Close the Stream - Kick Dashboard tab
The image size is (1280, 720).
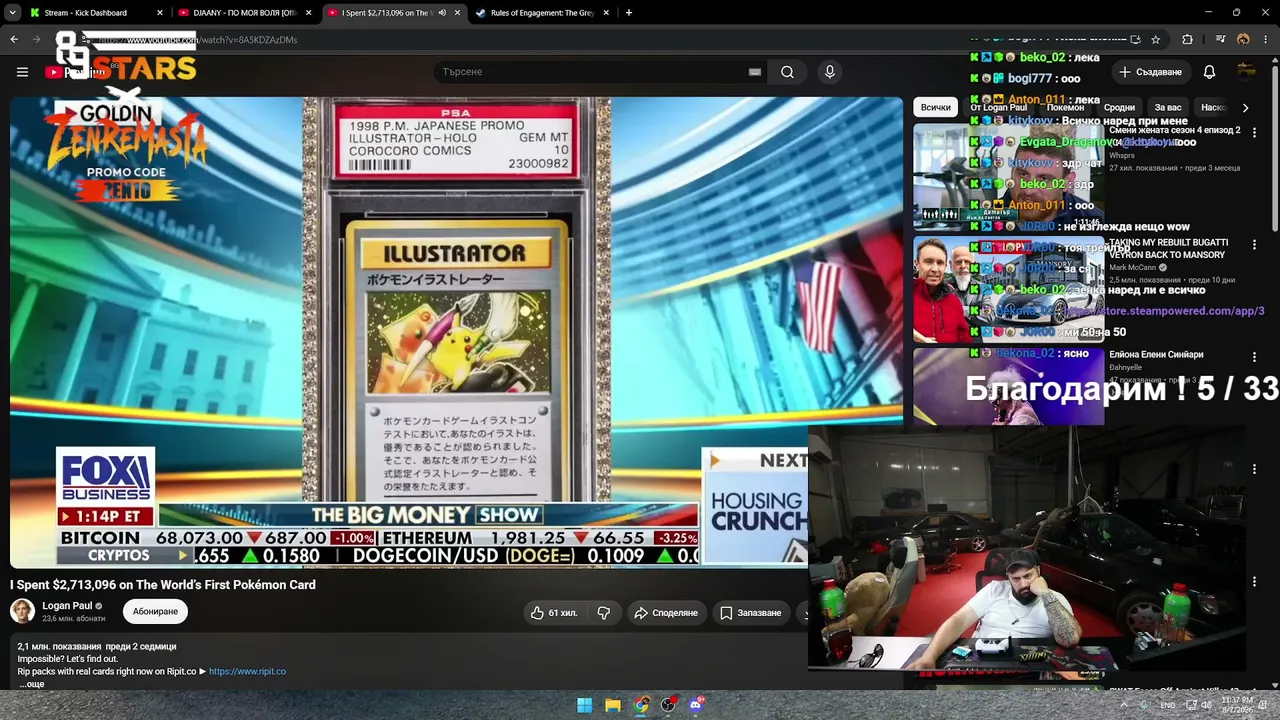pyautogui.click(x=160, y=13)
